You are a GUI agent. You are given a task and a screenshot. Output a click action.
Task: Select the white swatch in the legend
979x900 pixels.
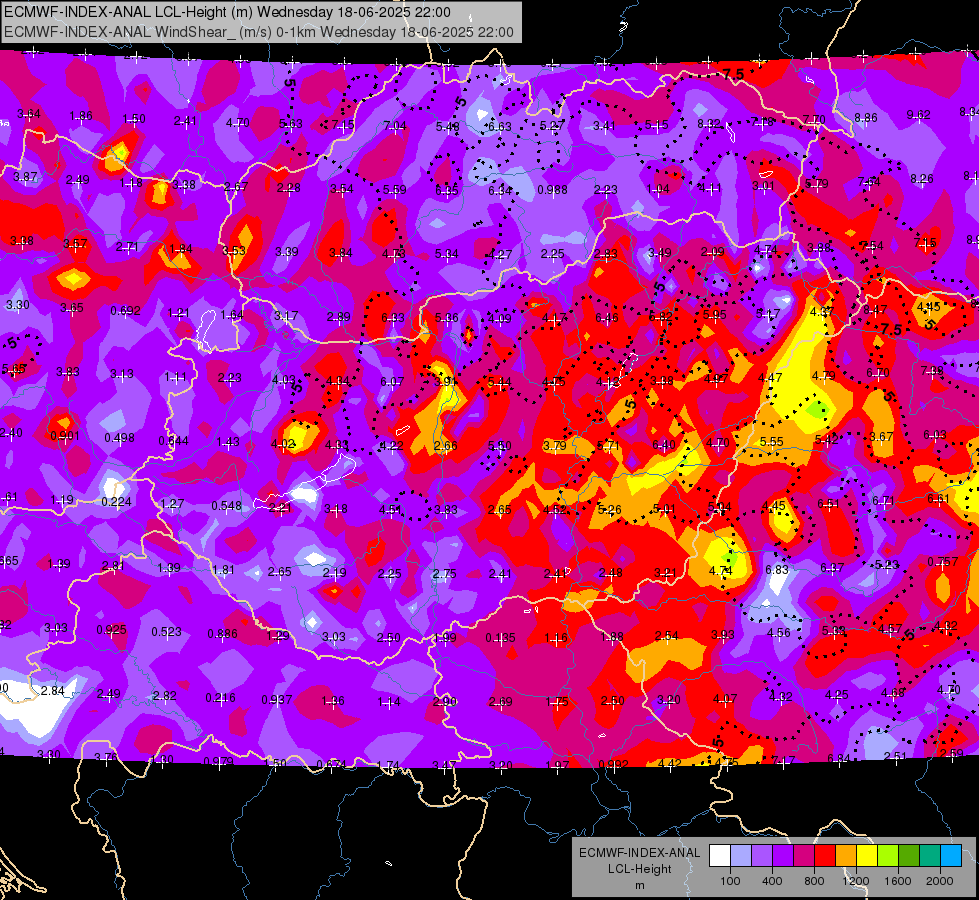(x=720, y=856)
